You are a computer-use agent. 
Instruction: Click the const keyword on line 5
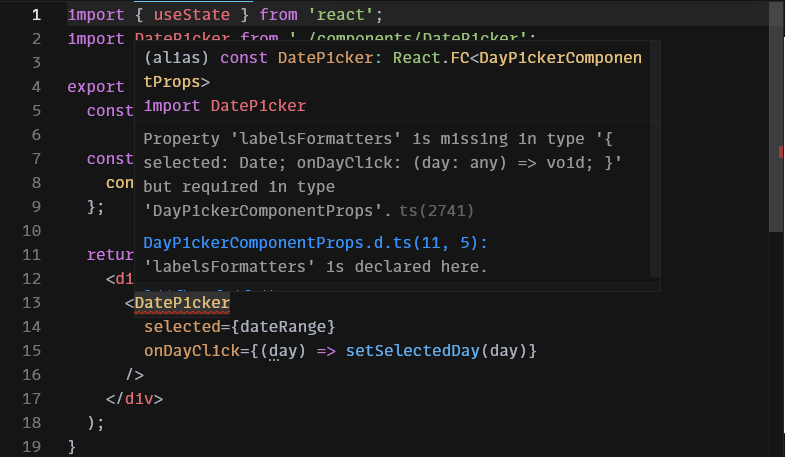coord(110,111)
